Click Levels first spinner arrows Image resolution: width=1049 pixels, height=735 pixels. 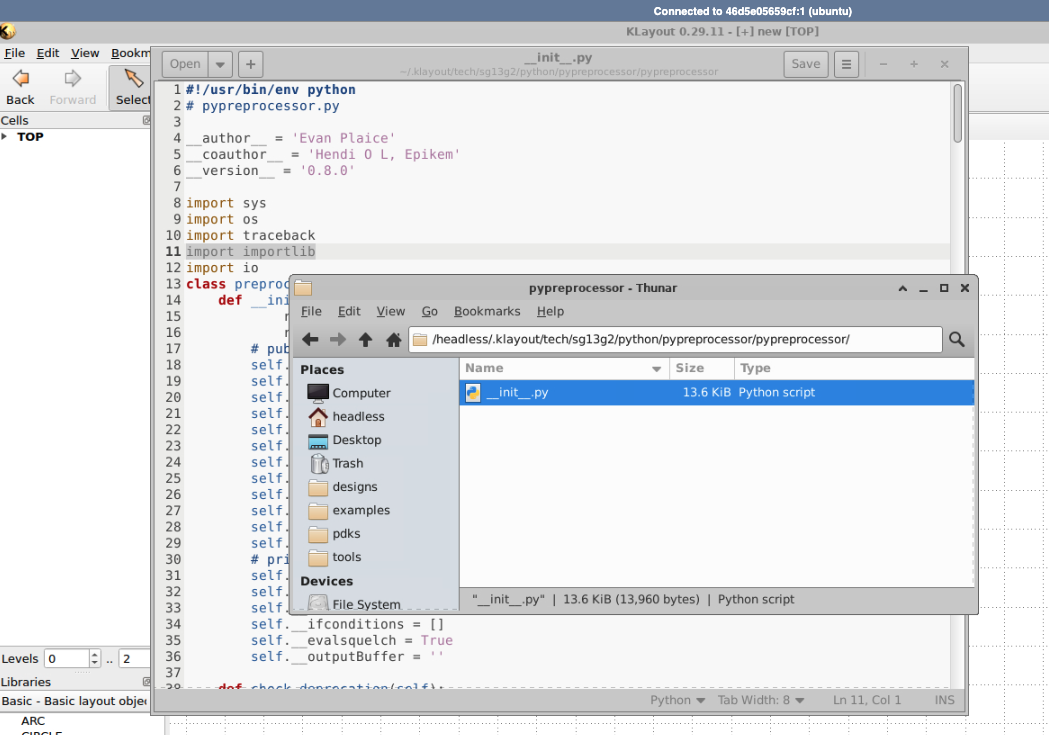pos(94,659)
